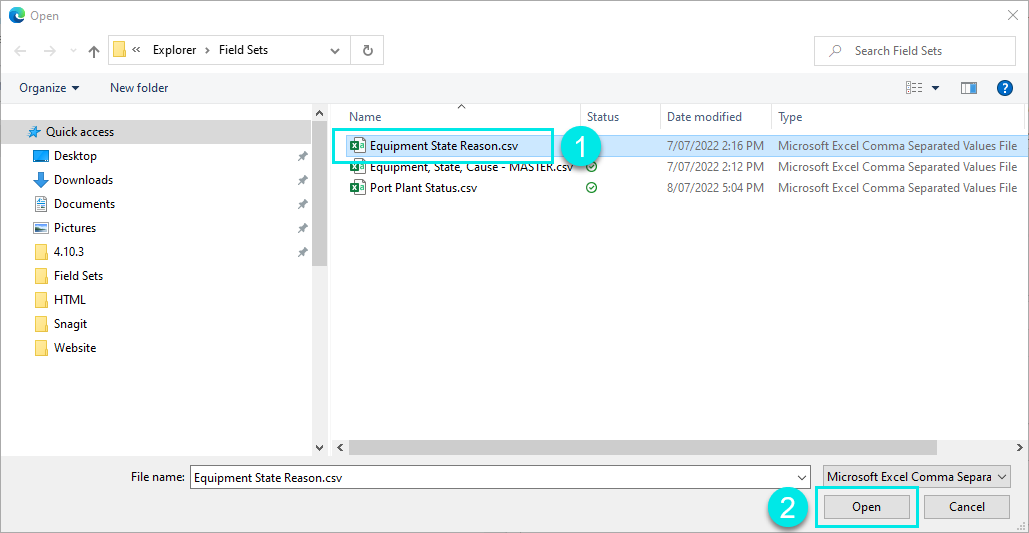This screenshot has width=1029, height=533.
Task: Click the Up one level arrow
Action: [x=94, y=51]
